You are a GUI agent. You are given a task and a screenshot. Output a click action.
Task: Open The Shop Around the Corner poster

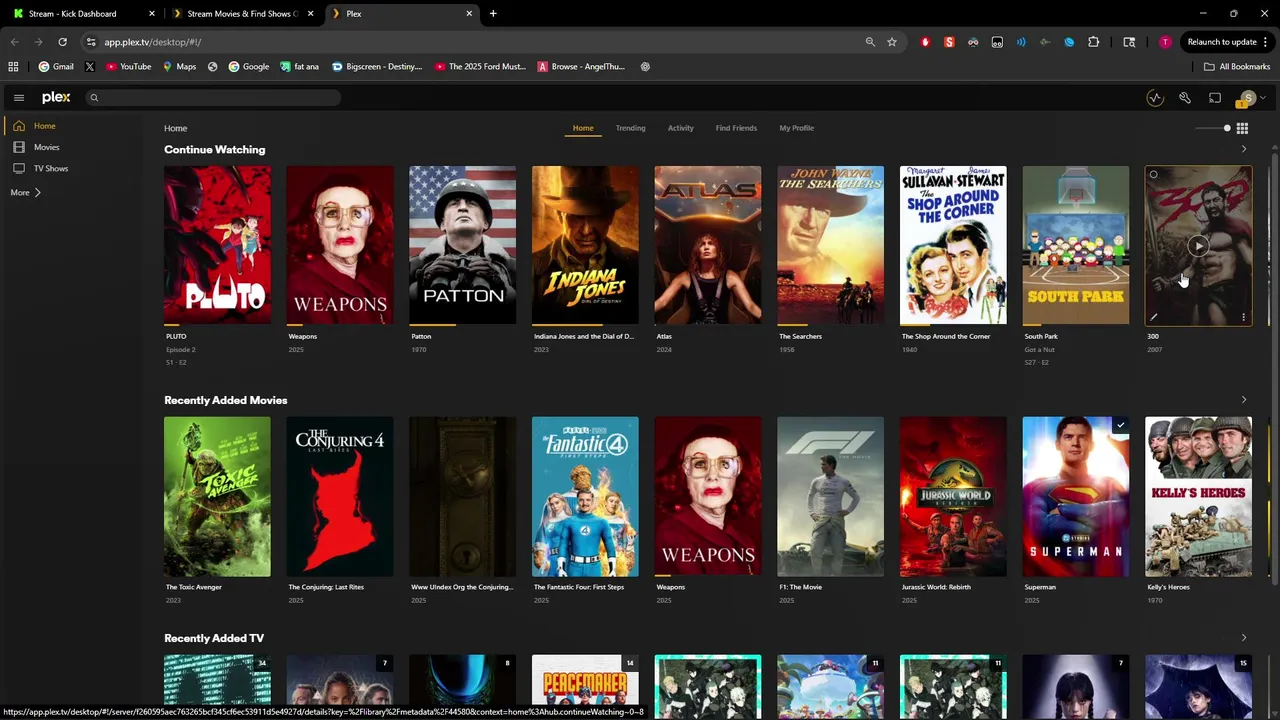[953, 245]
